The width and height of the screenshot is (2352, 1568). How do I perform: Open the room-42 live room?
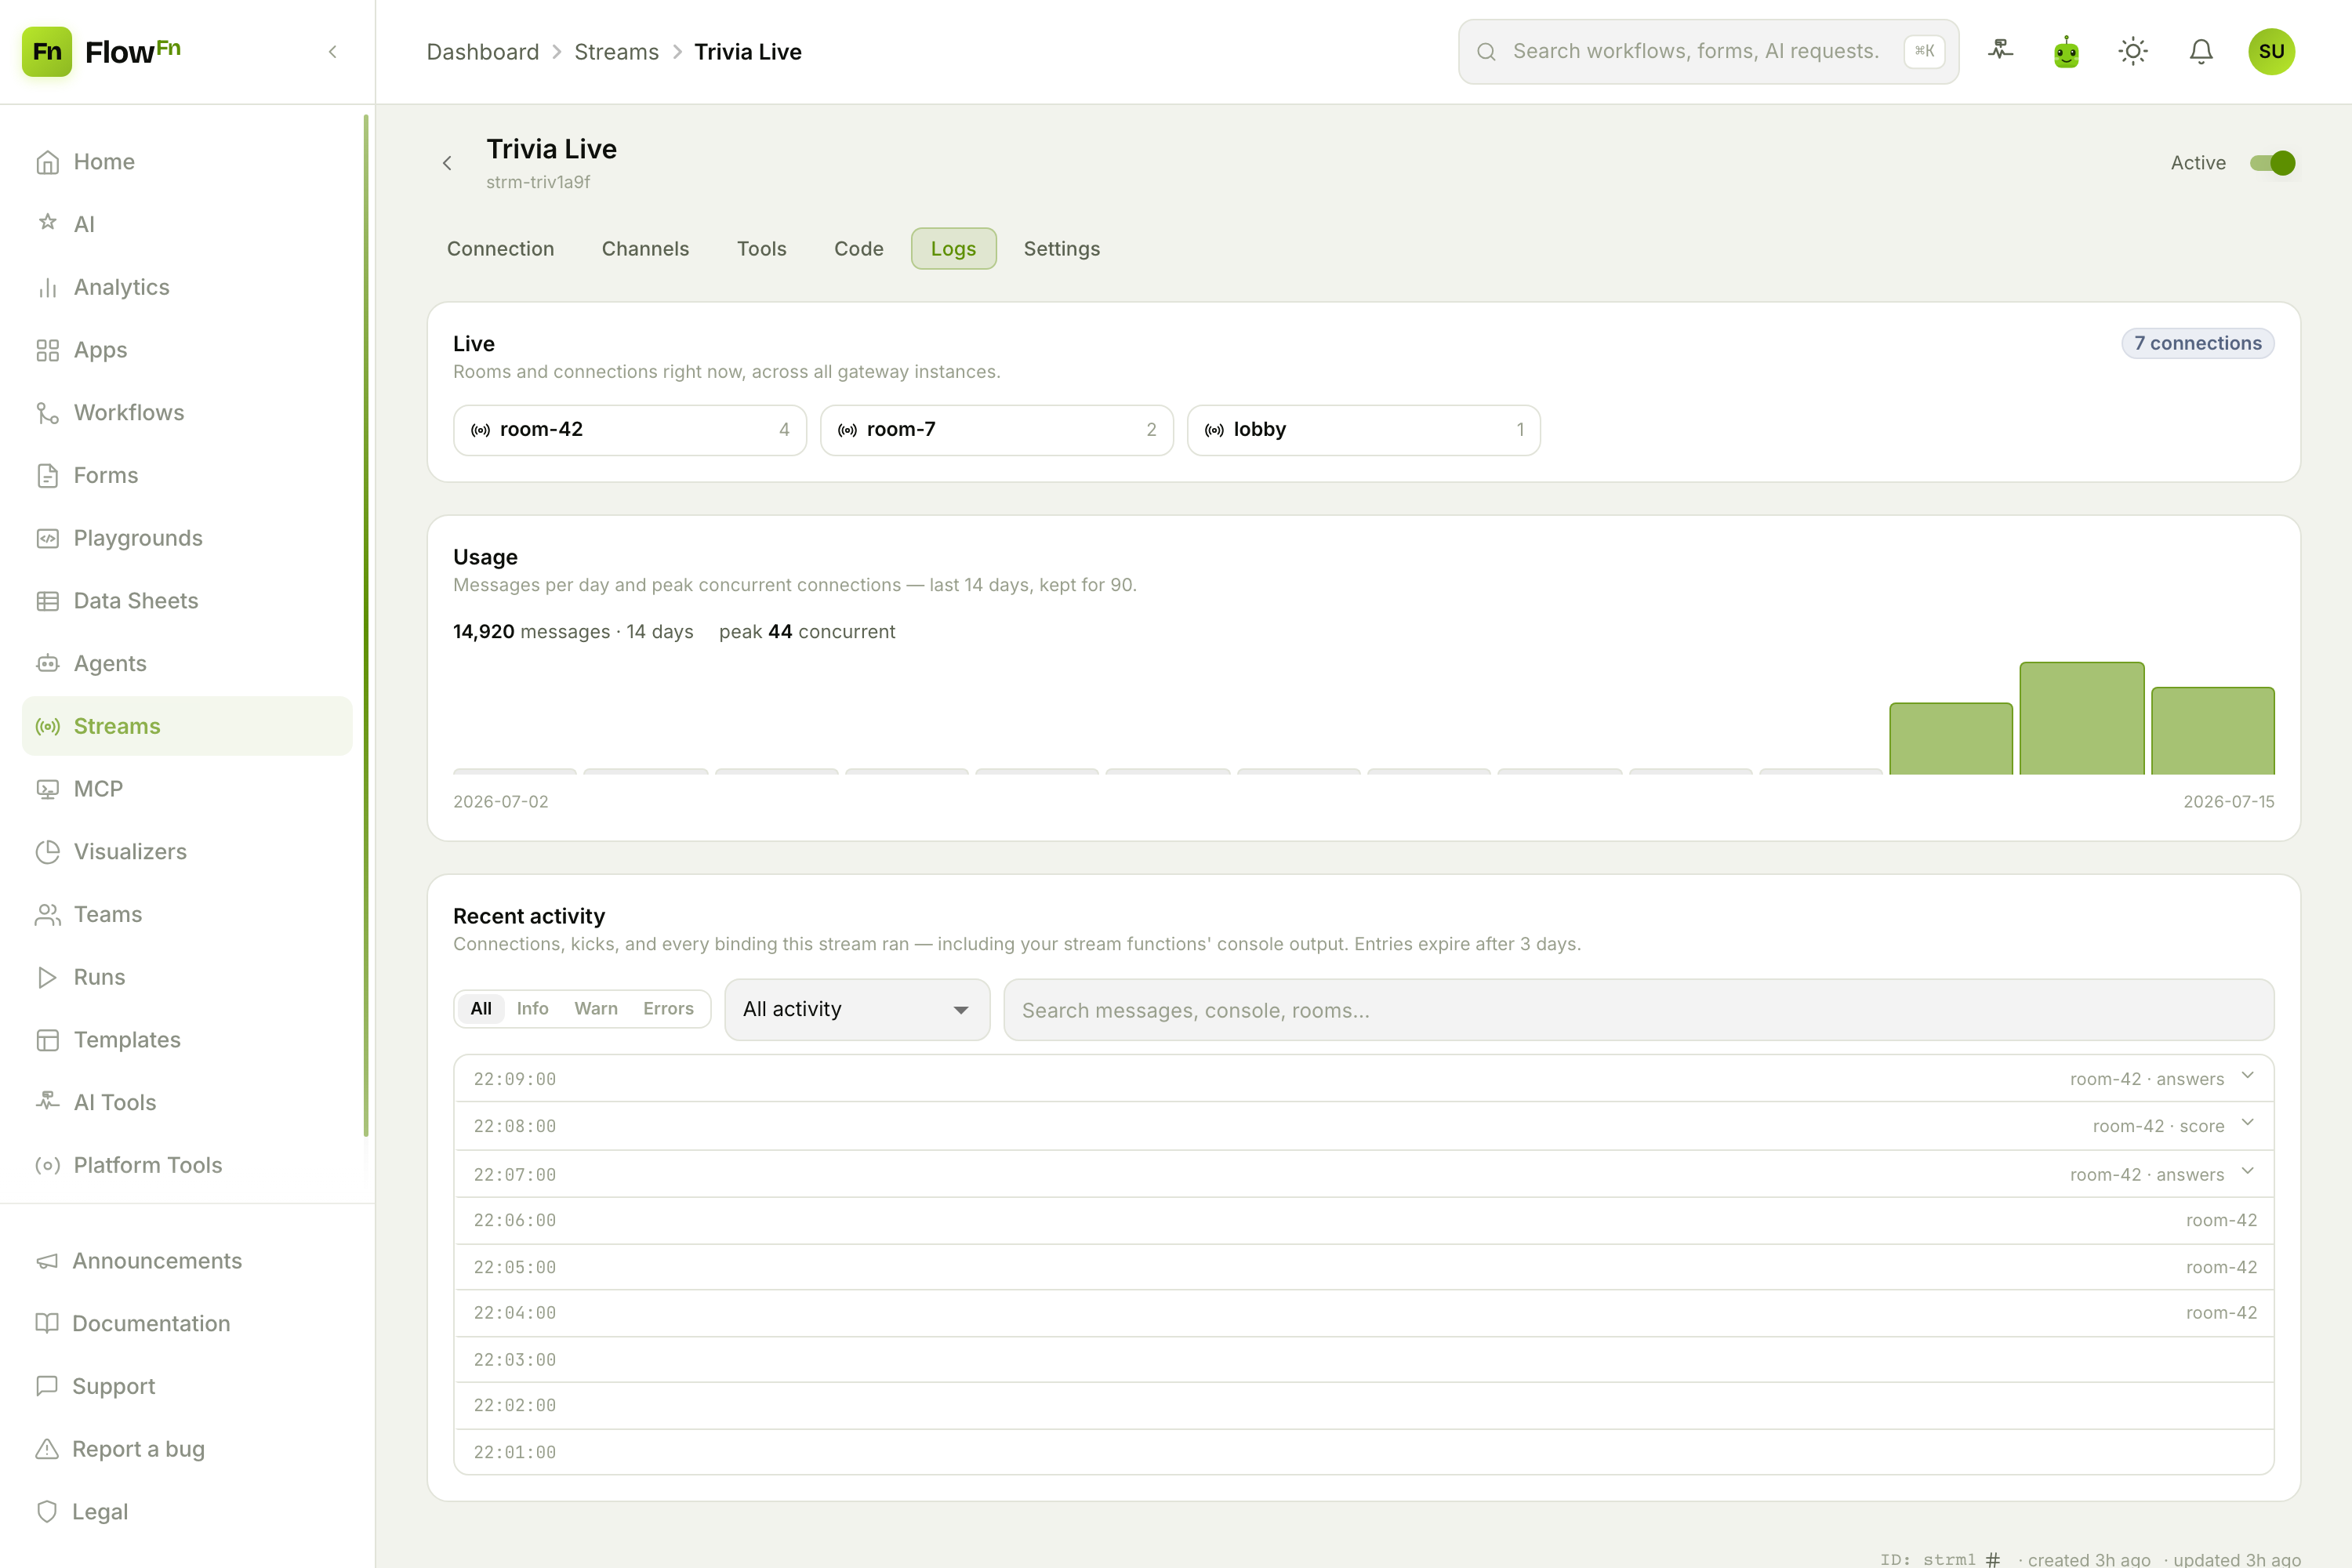click(x=630, y=430)
